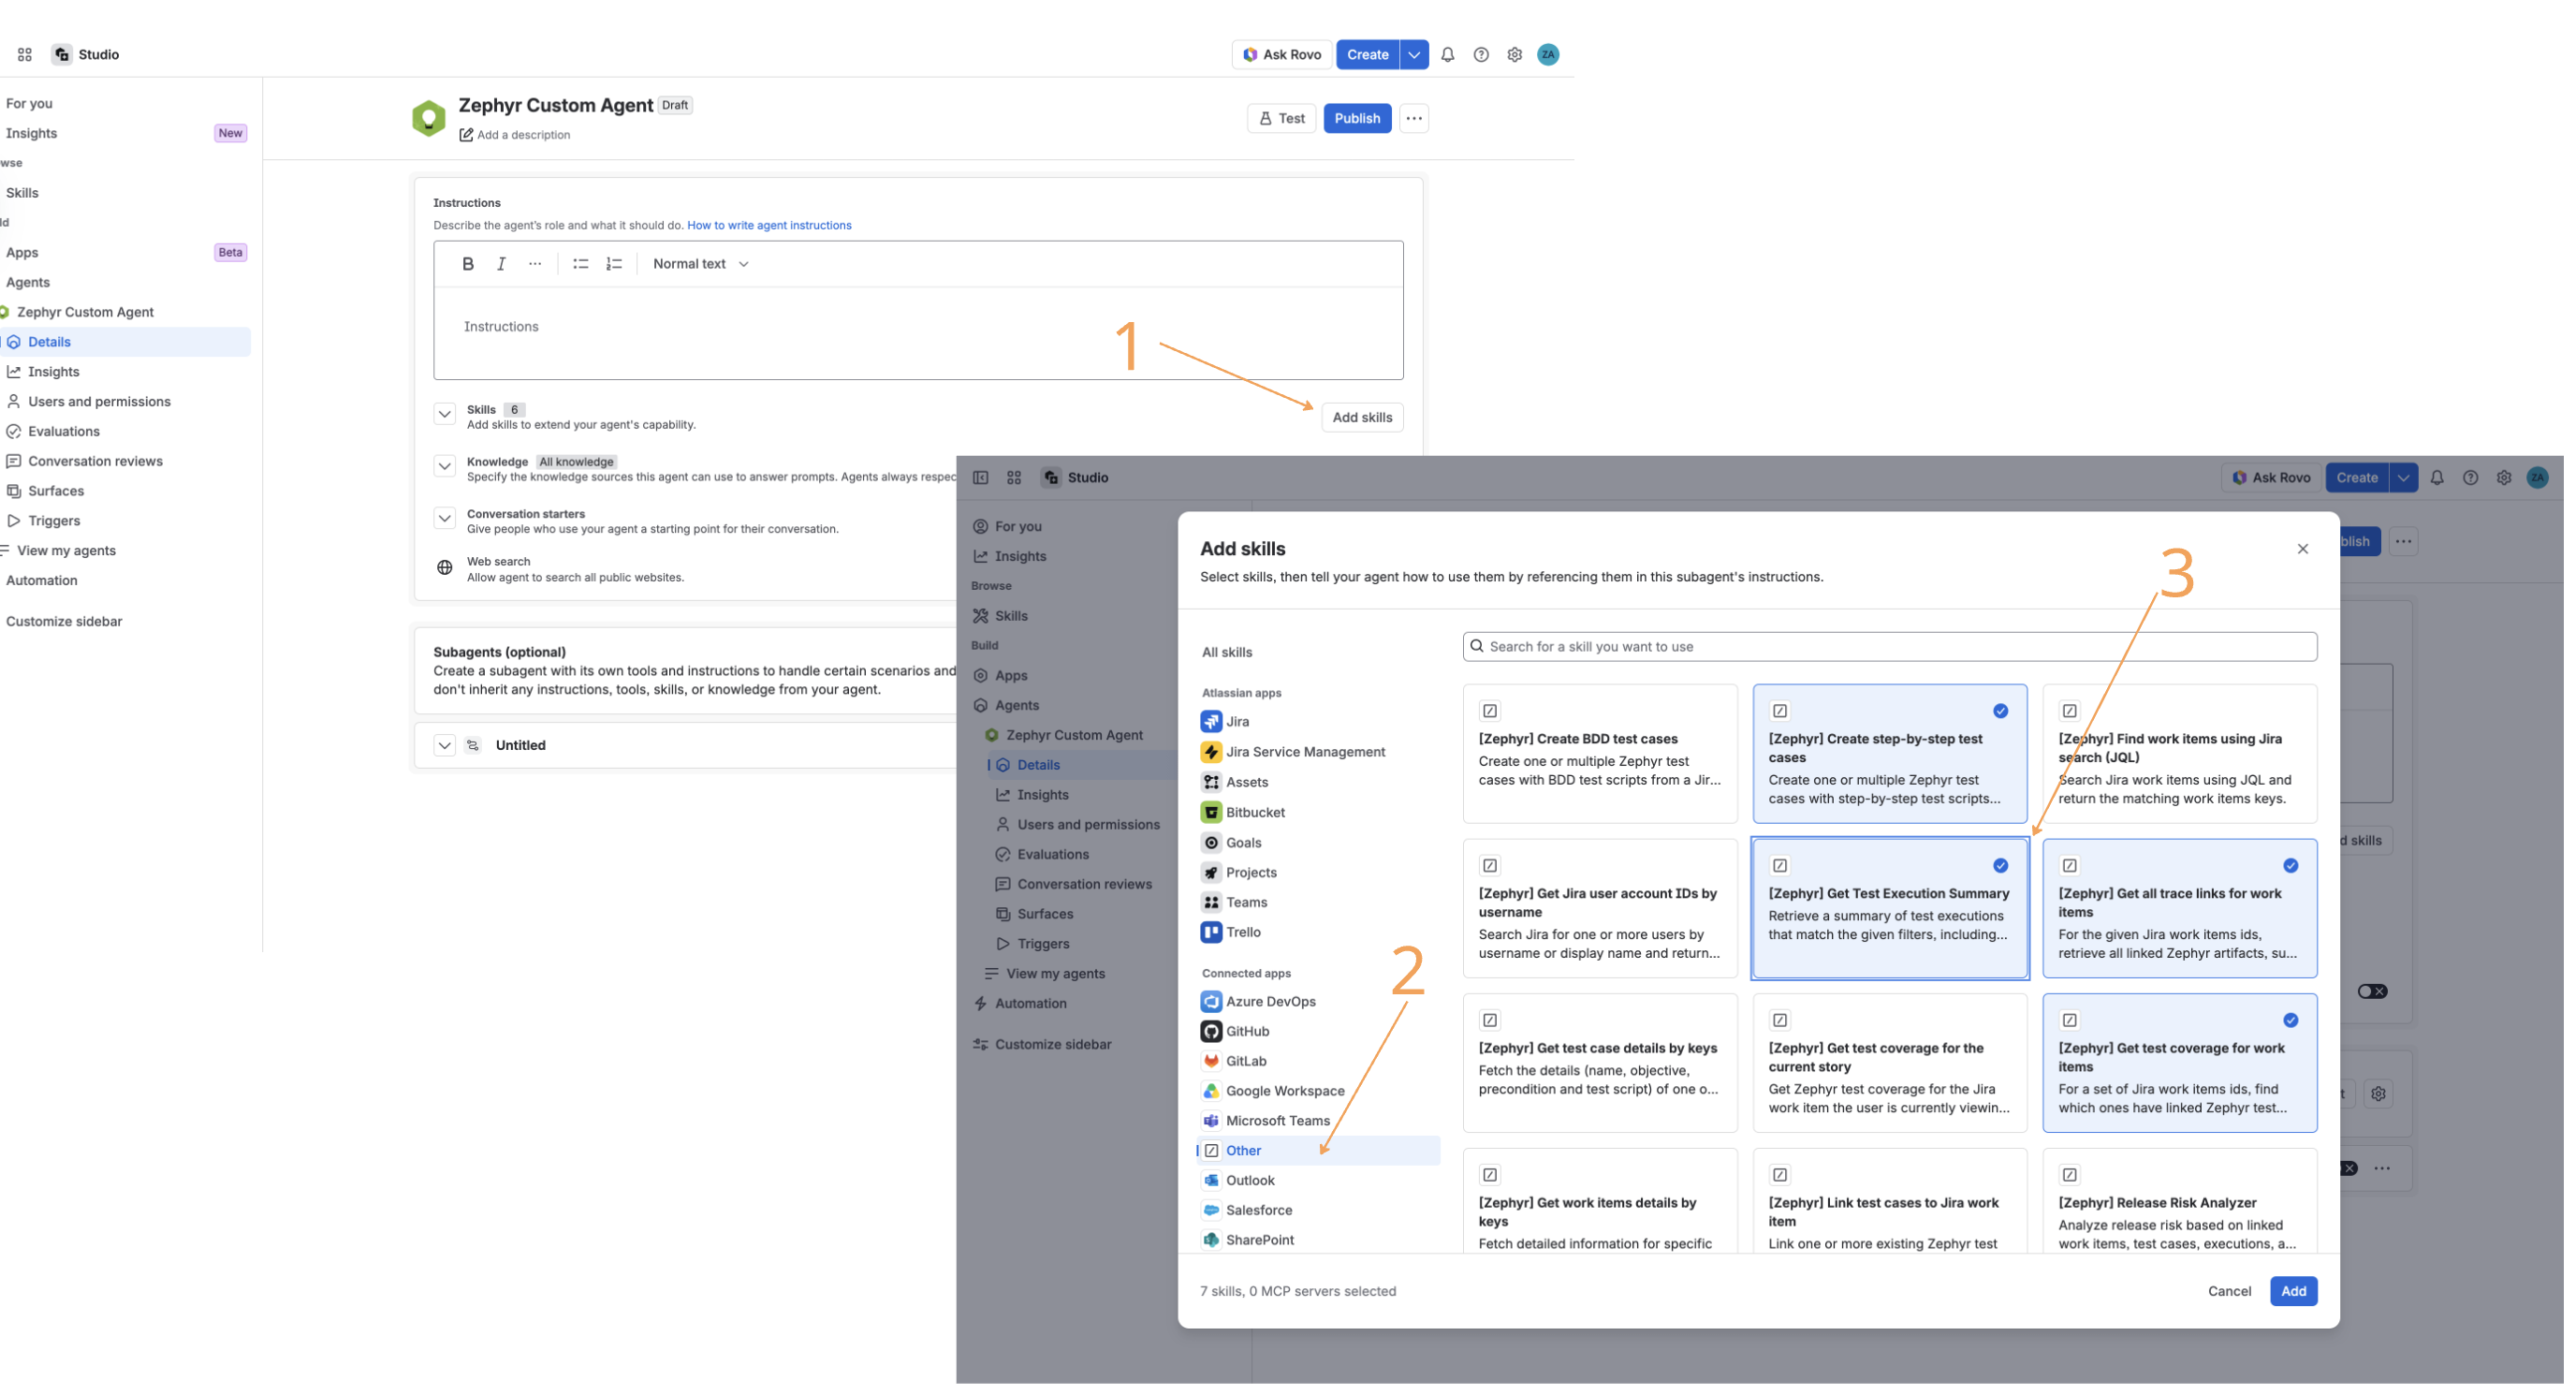Pick the Trello icon in the skills list
Viewport: 2576px width, 1395px height.
[1211, 932]
